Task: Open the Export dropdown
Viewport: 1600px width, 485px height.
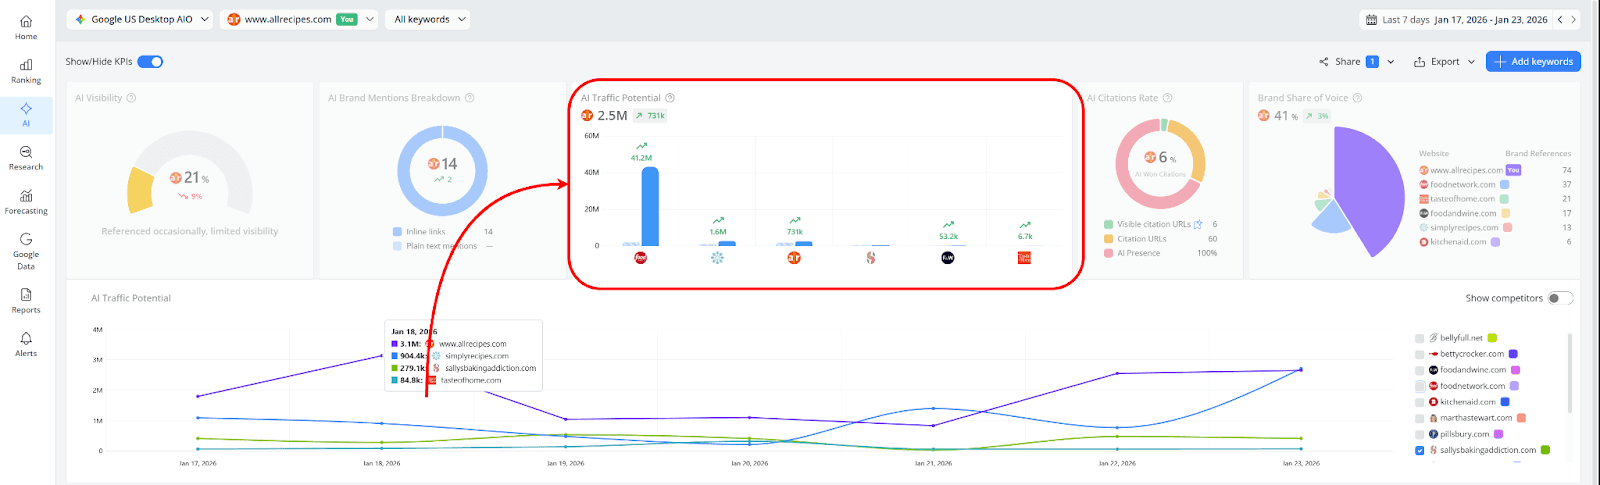Action: pos(1444,62)
